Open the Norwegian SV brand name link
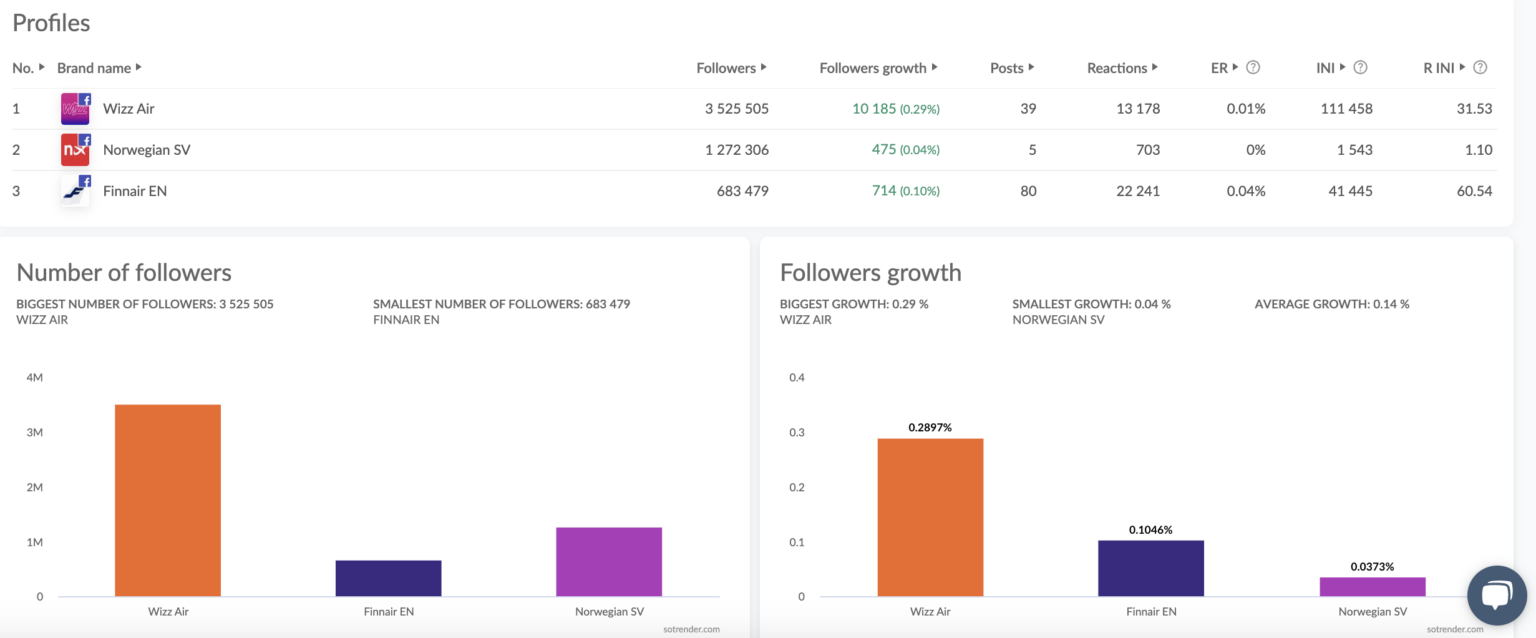Viewport: 1536px width, 638px height. (x=146, y=150)
